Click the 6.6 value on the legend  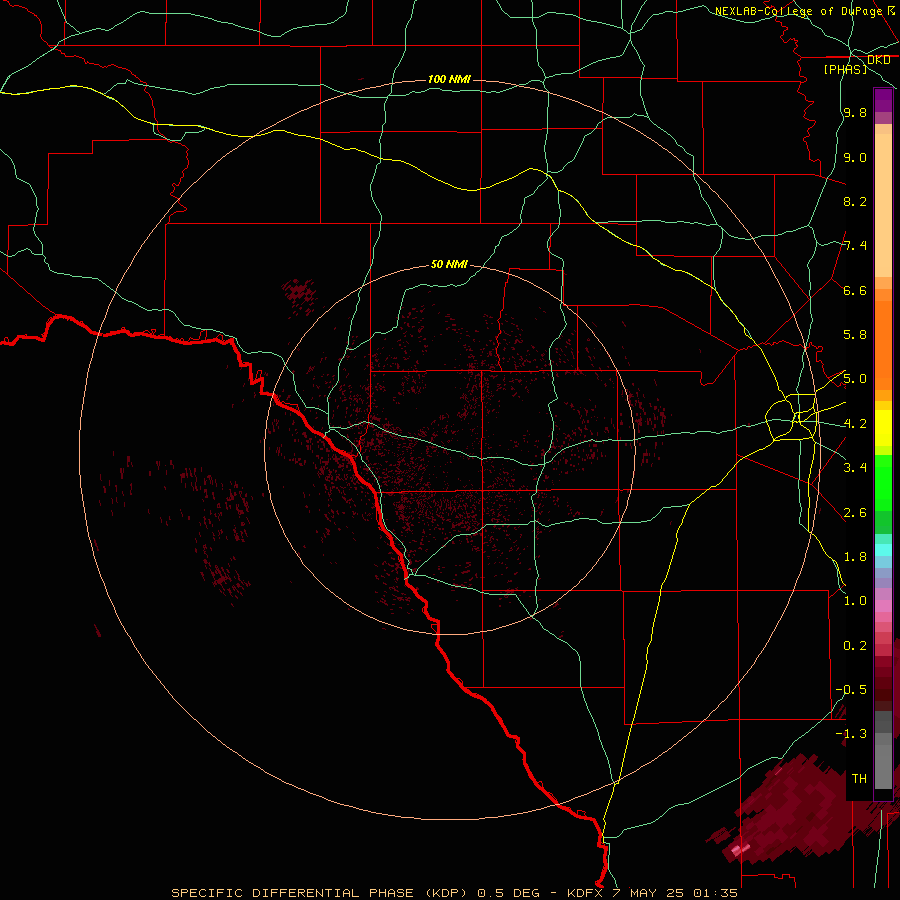coord(855,290)
